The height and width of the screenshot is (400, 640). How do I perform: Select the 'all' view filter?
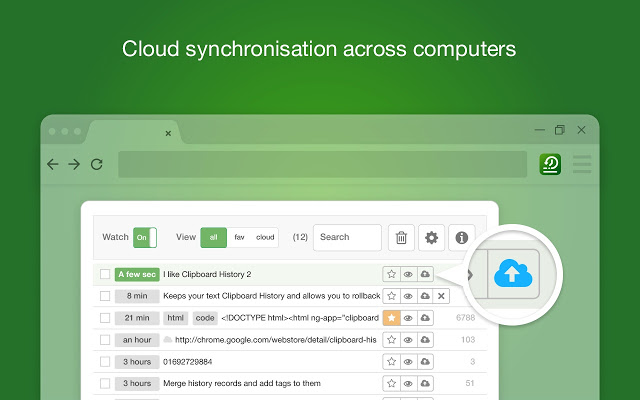(214, 237)
